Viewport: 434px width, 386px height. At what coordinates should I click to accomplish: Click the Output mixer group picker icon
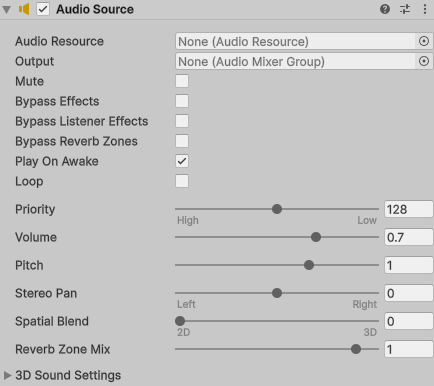point(424,61)
